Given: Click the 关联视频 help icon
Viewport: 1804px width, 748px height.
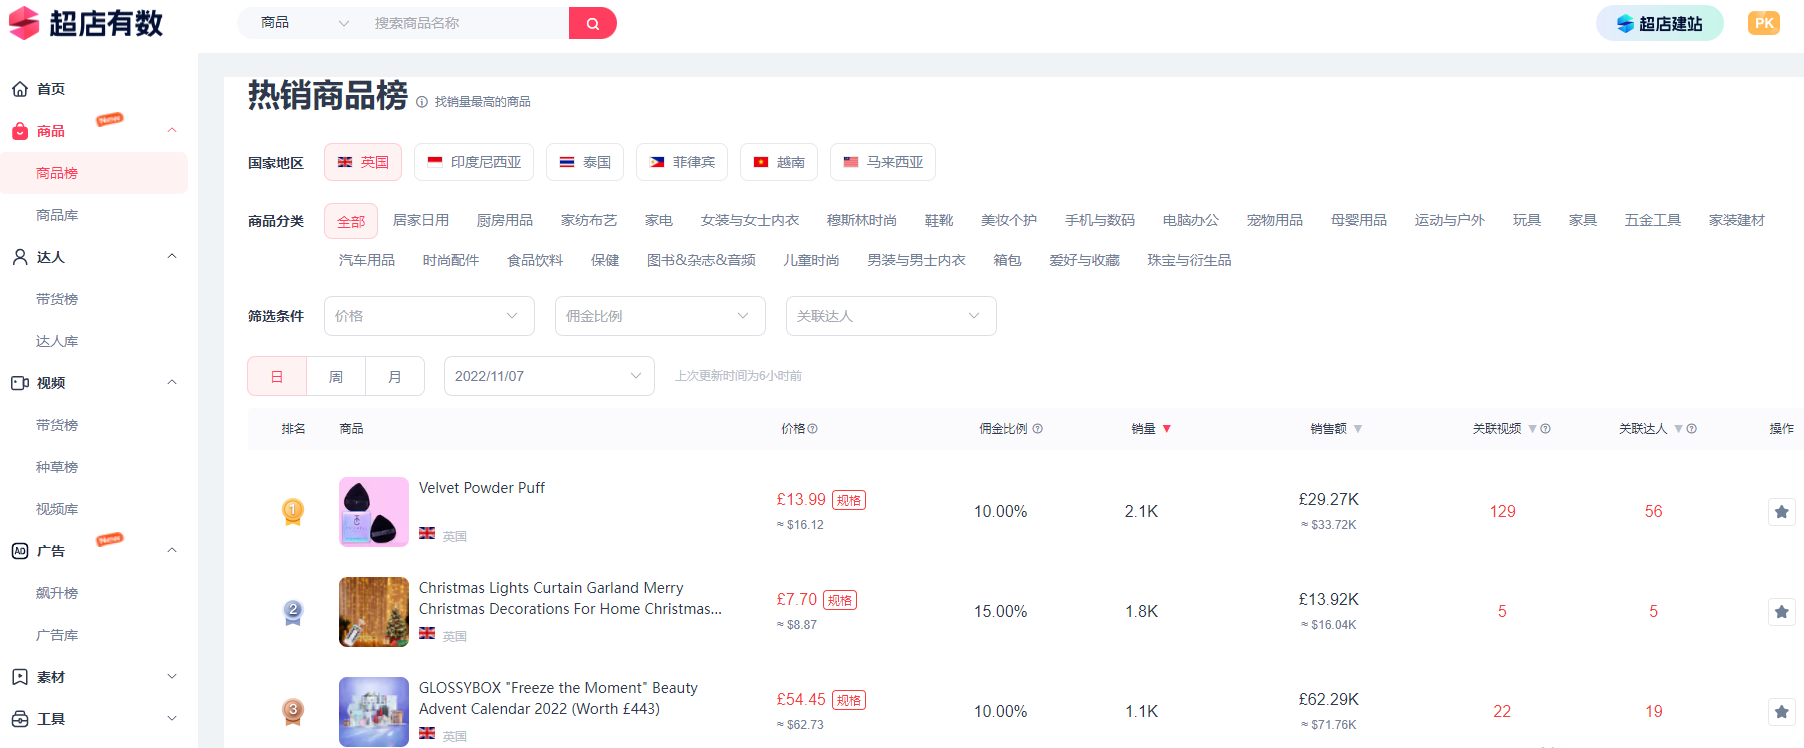Looking at the screenshot, I should click(x=1546, y=429).
